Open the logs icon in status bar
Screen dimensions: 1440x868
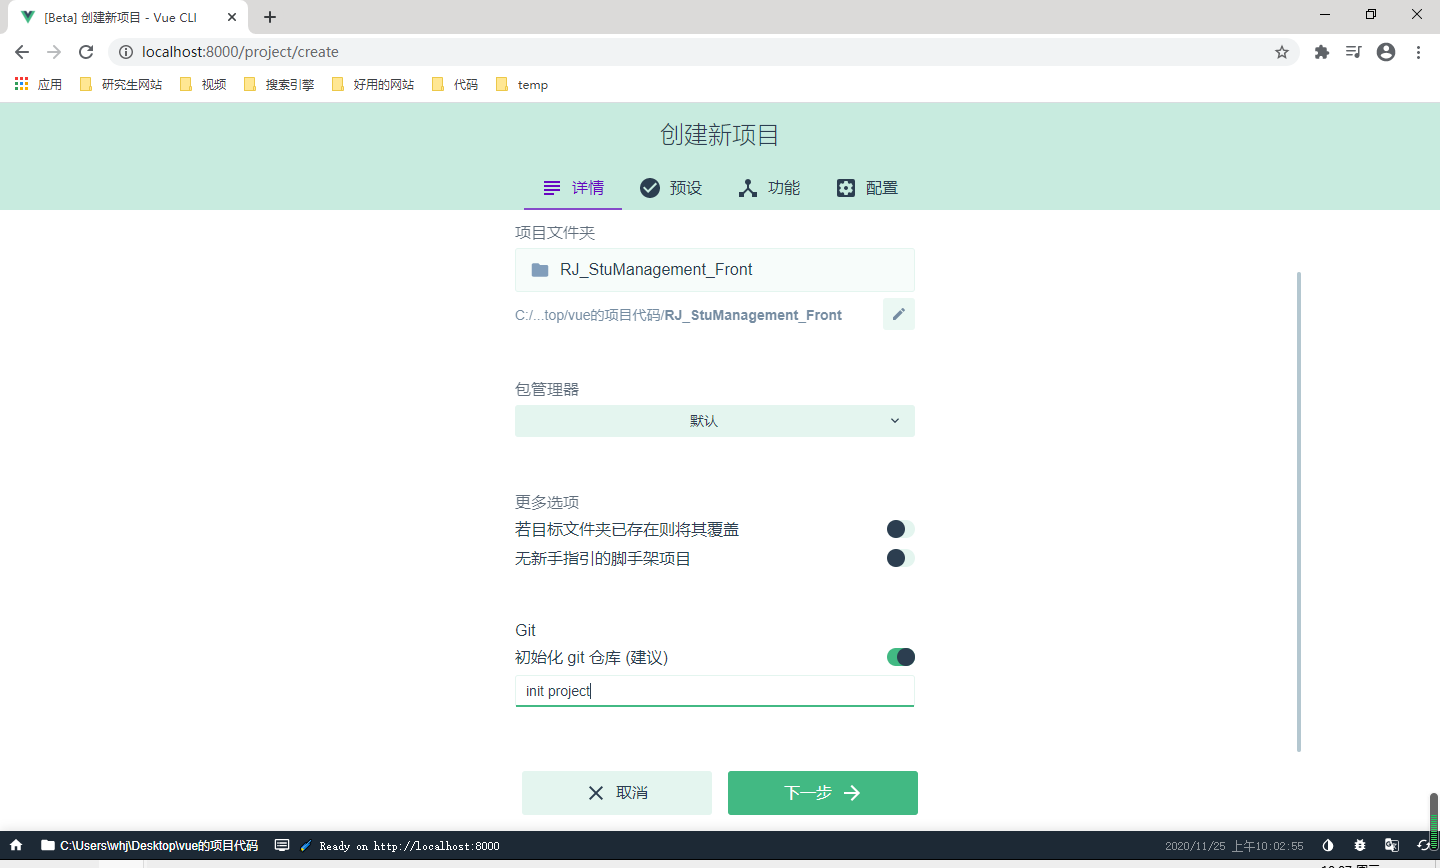click(x=282, y=845)
